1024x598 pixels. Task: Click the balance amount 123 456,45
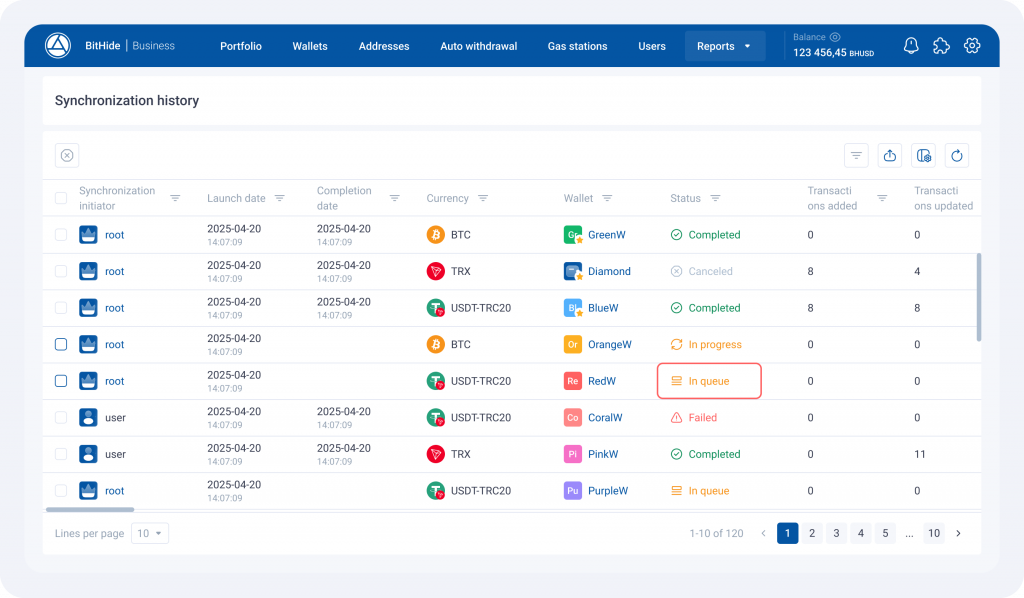(820, 52)
